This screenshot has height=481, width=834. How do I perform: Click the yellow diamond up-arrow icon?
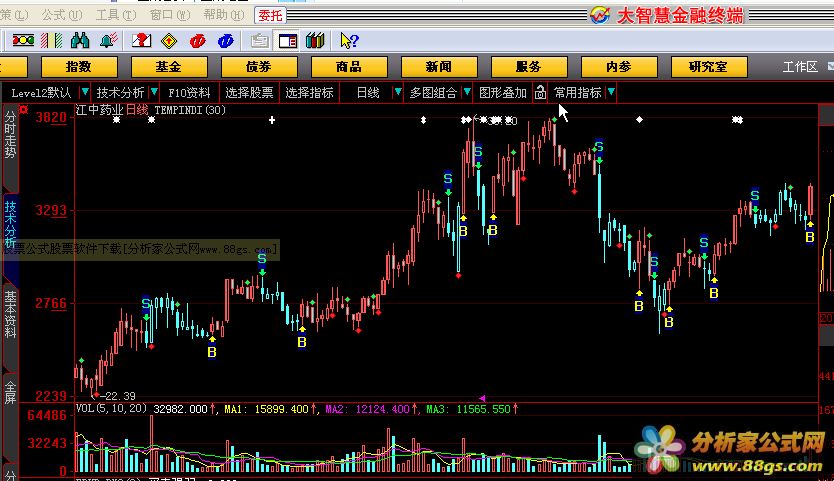tap(169, 40)
